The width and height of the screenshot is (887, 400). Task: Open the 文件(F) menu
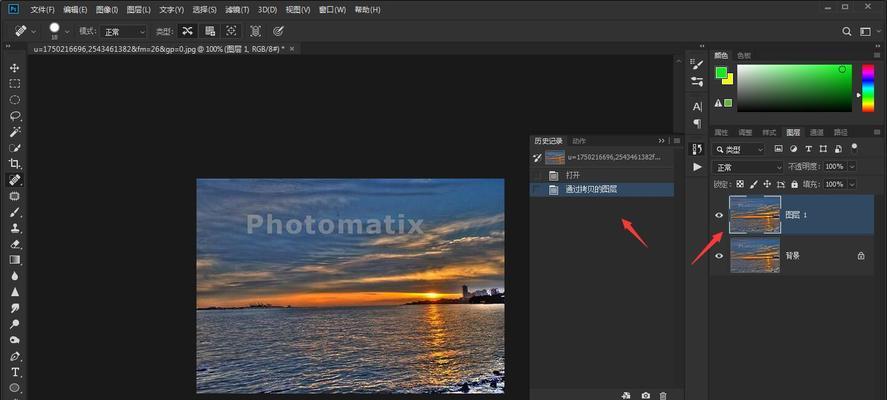click(x=42, y=10)
